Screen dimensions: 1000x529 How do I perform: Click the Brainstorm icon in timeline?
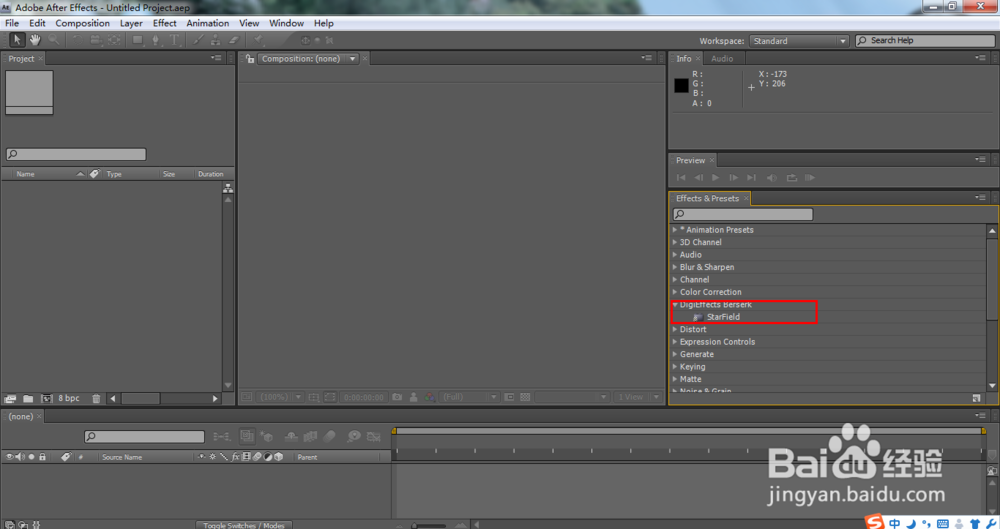[353, 436]
